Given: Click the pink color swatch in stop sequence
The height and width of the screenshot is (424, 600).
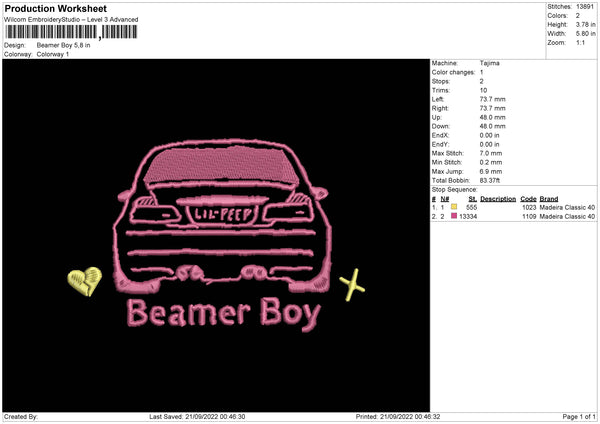Looking at the screenshot, I should [453, 216].
